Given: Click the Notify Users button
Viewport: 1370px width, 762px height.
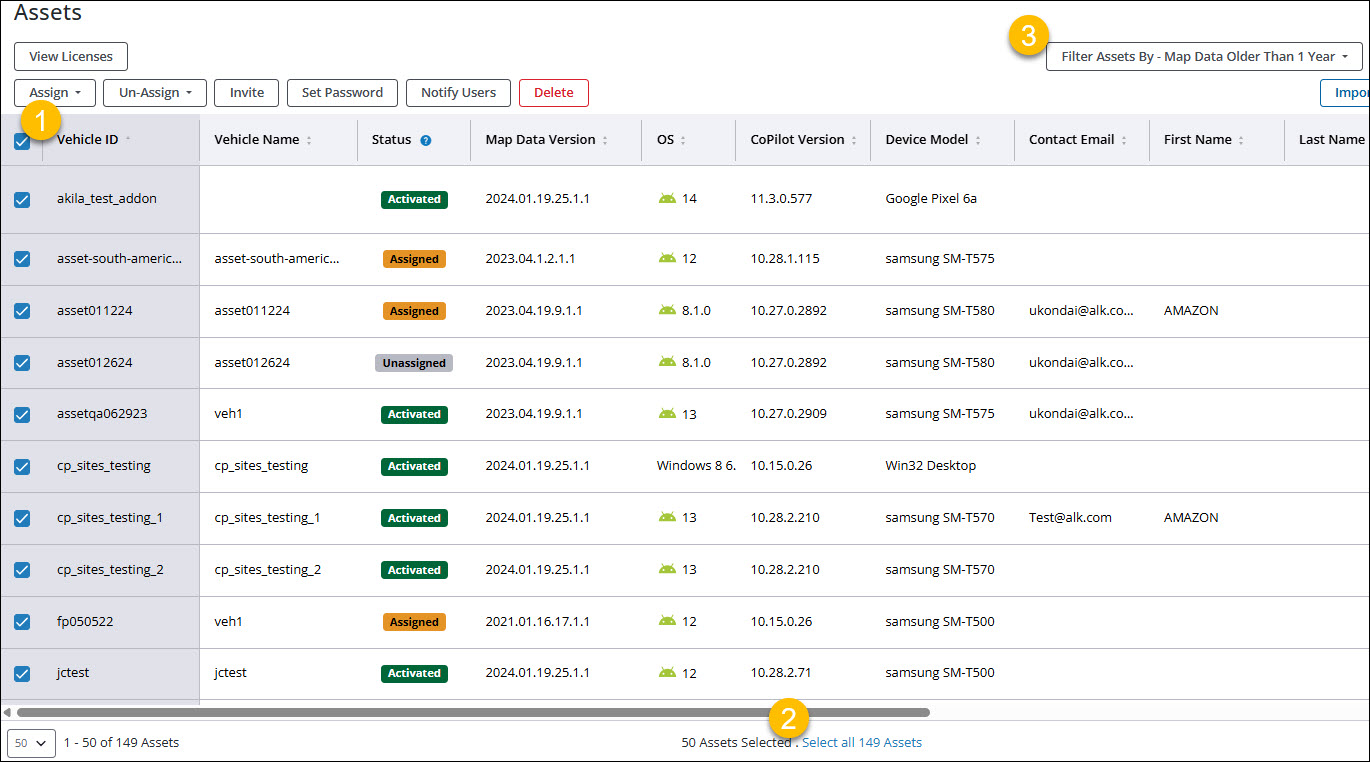Looking at the screenshot, I should click(x=458, y=92).
